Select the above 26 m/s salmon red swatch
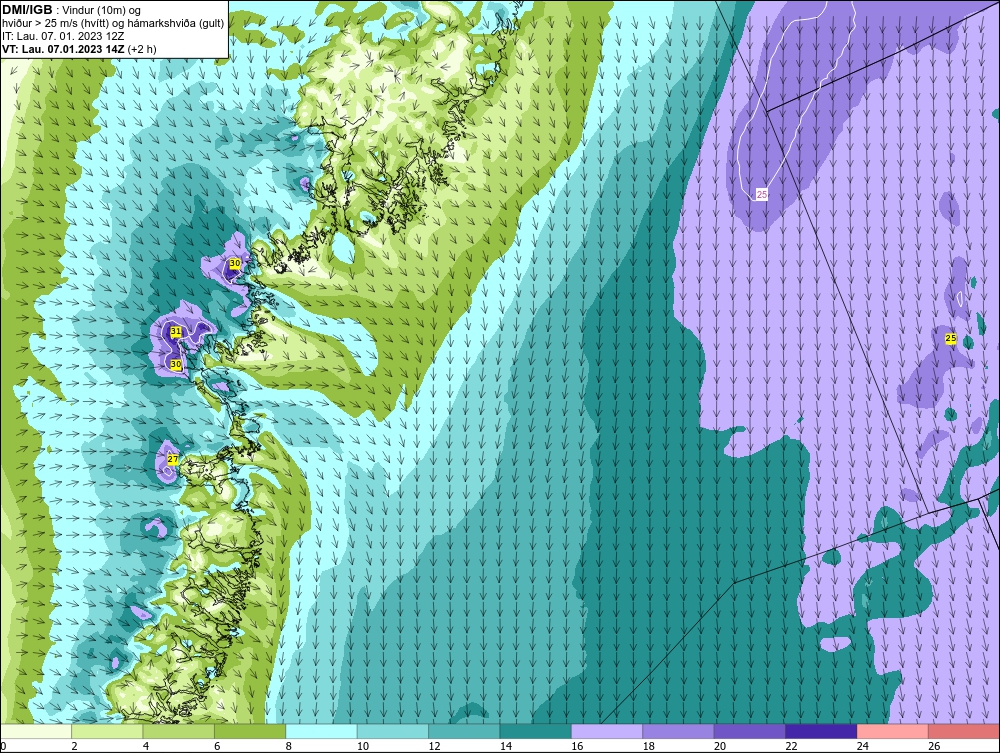1000x753 pixels. tap(964, 731)
